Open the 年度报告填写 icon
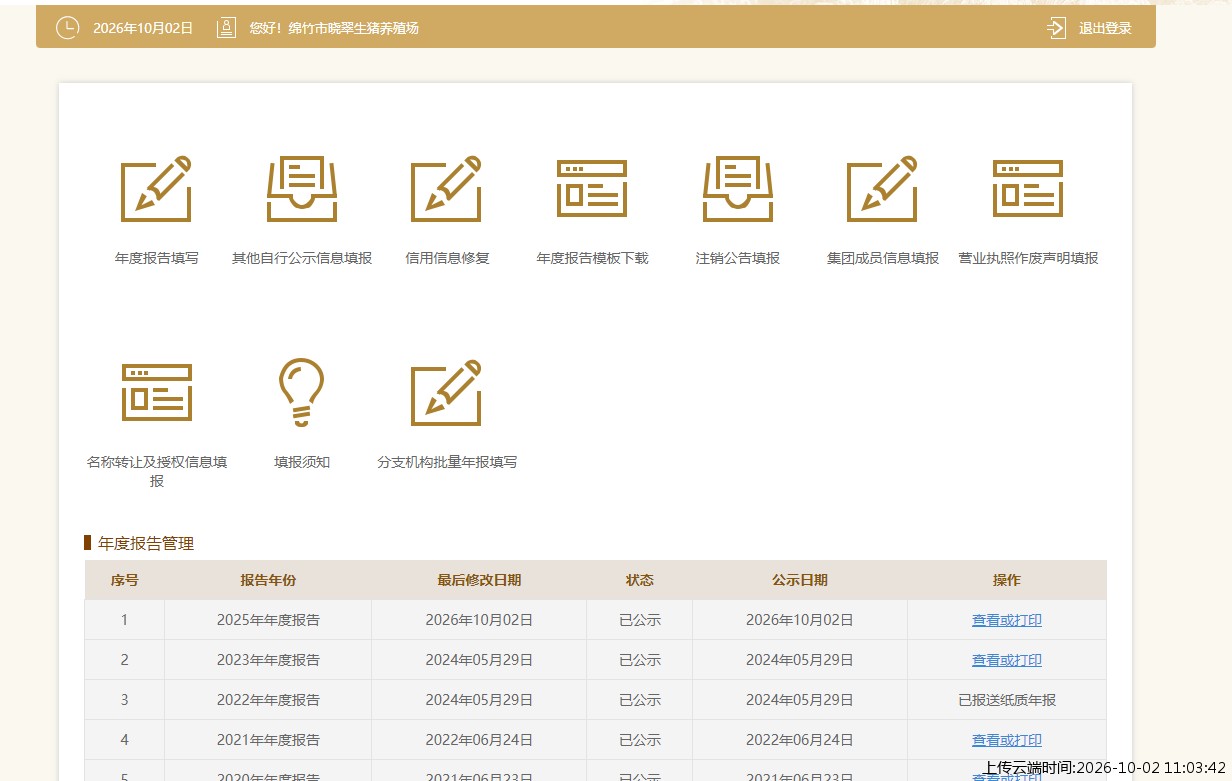The width and height of the screenshot is (1232, 781). [156, 189]
